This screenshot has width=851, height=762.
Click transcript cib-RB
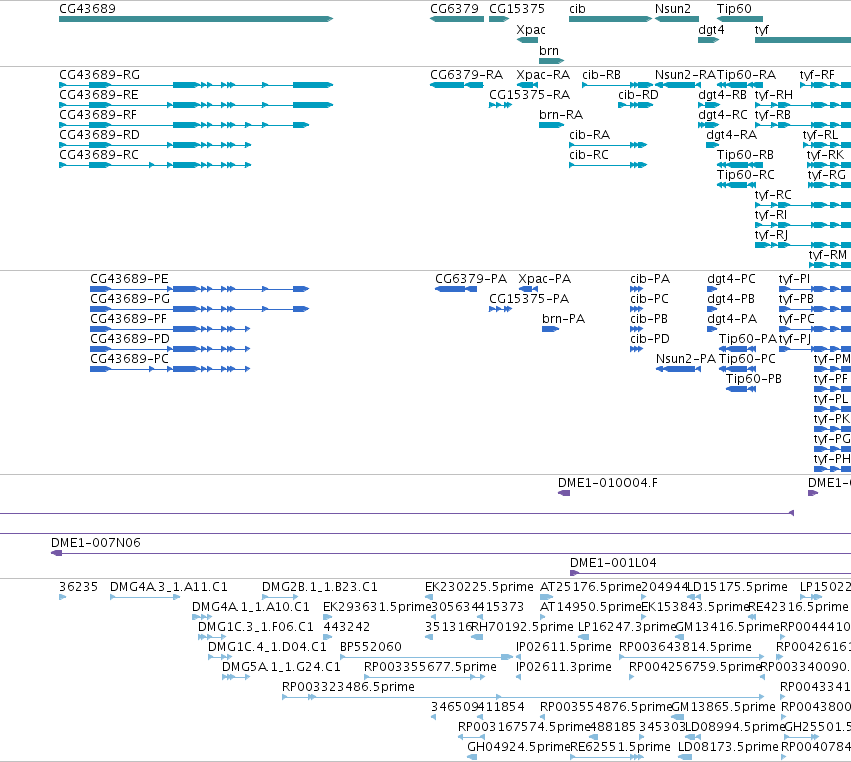[x=618, y=85]
